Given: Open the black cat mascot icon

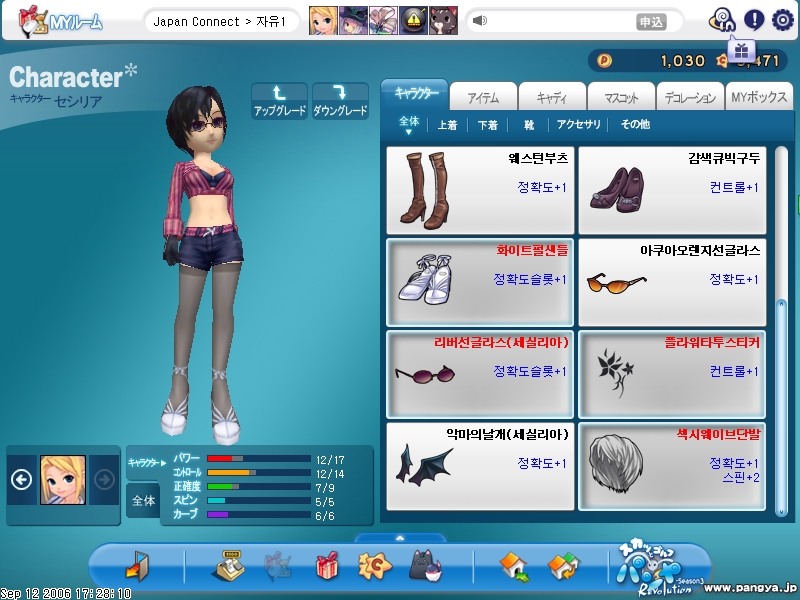Looking at the screenshot, I should tap(425, 568).
